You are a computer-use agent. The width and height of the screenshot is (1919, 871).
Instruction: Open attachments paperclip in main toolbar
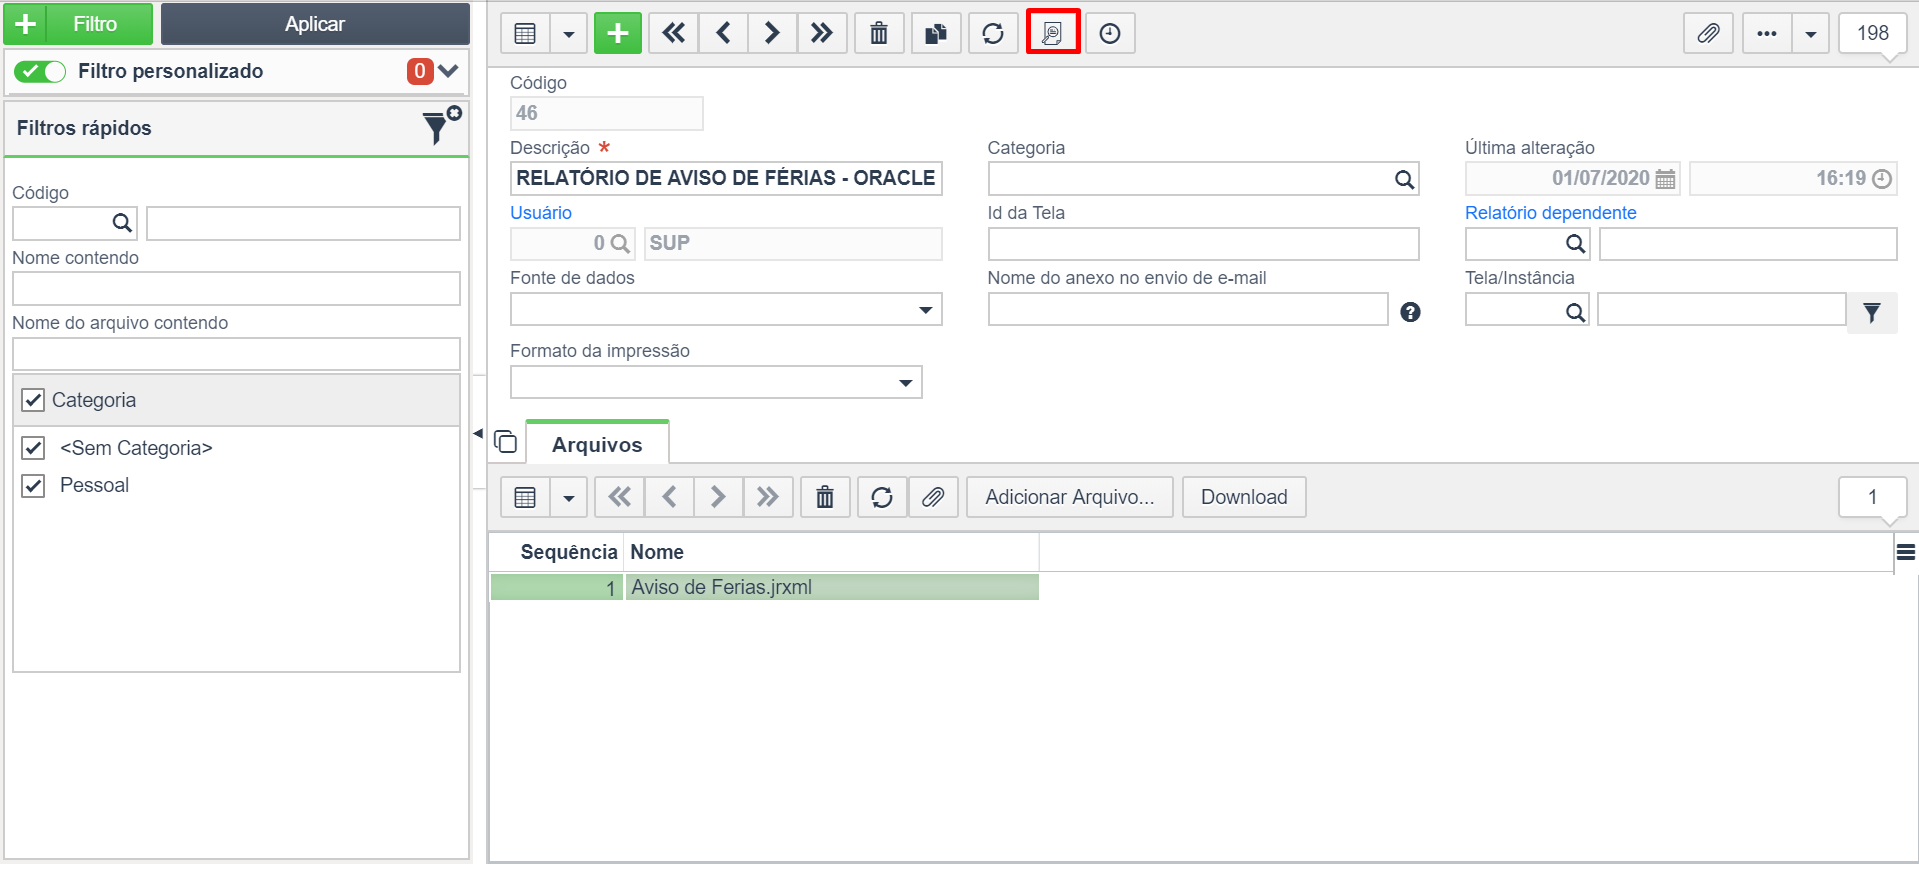(x=1708, y=33)
